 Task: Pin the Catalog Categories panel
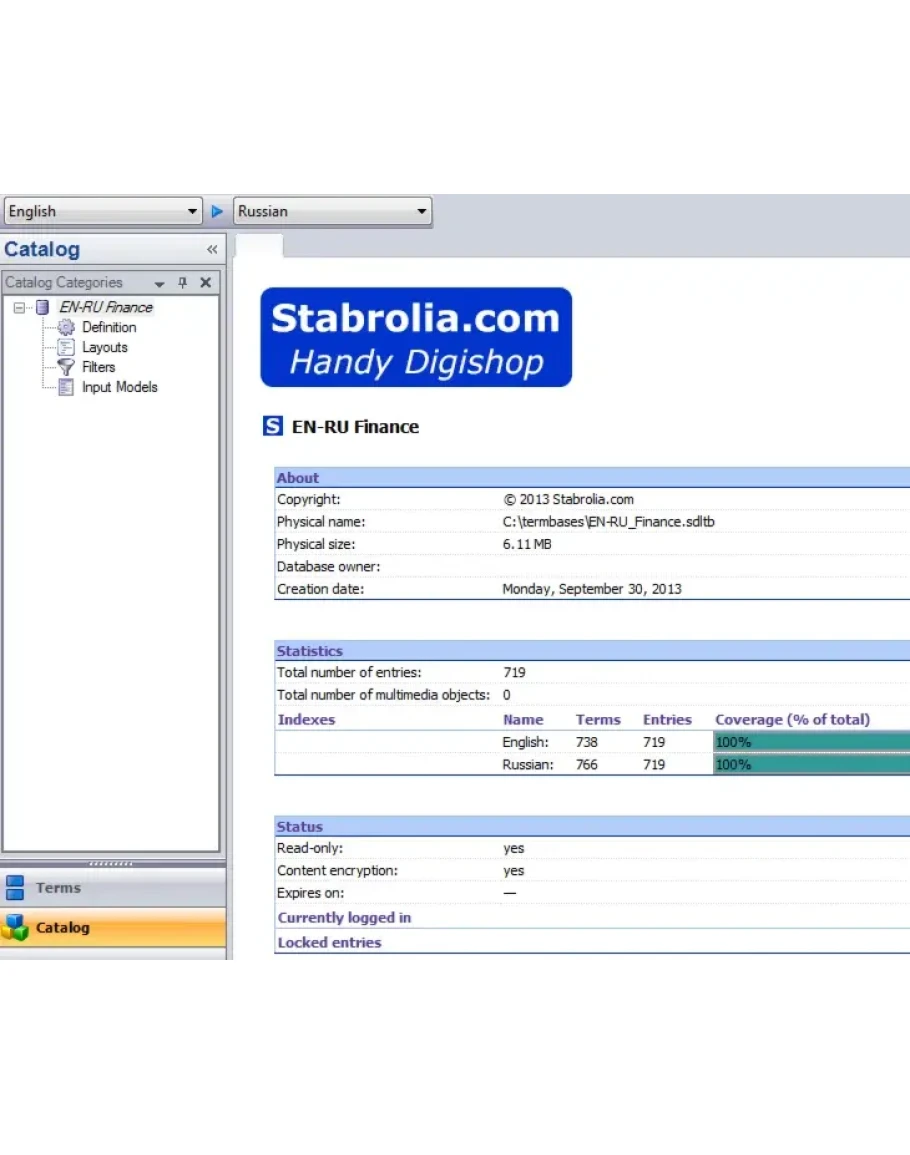click(182, 283)
